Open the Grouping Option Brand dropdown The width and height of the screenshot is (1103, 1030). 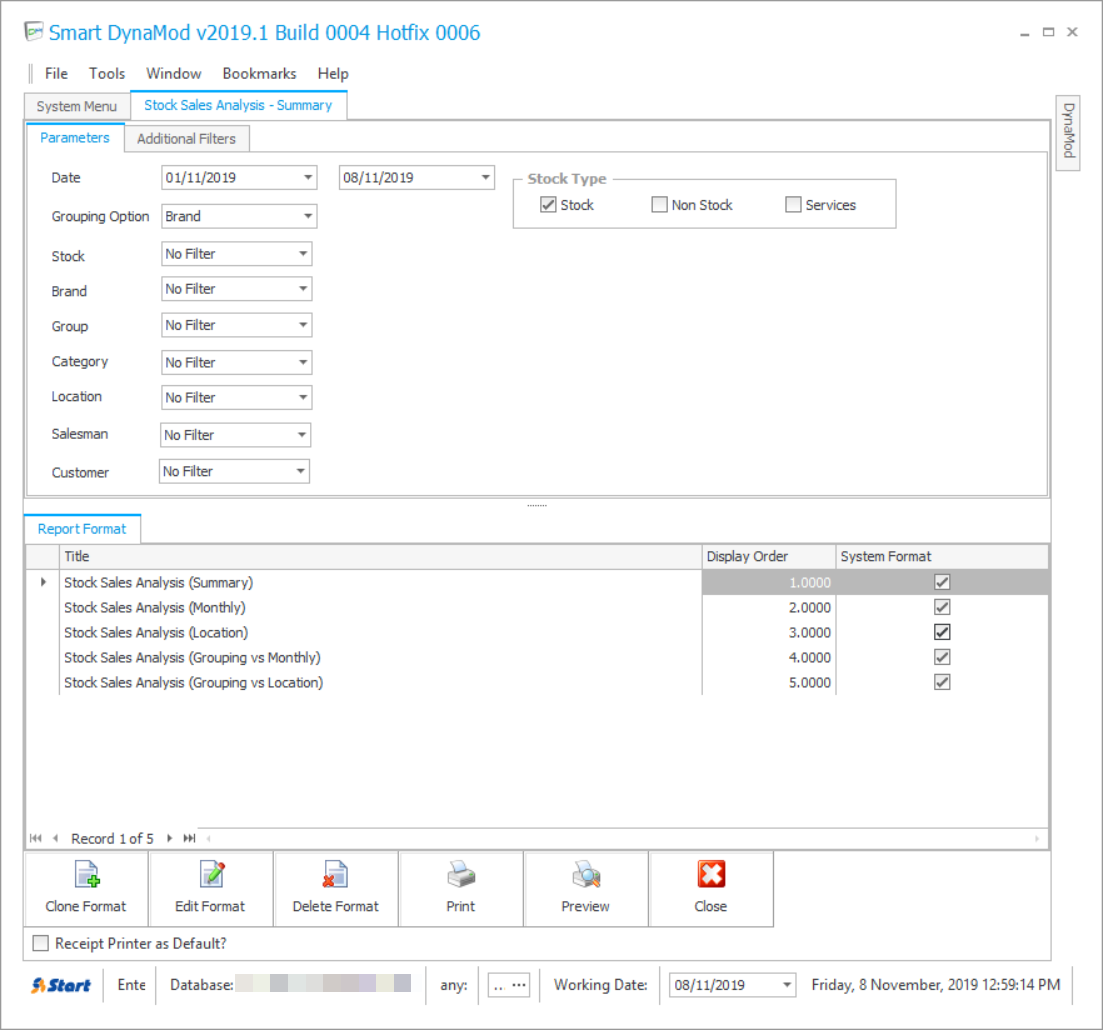(308, 216)
